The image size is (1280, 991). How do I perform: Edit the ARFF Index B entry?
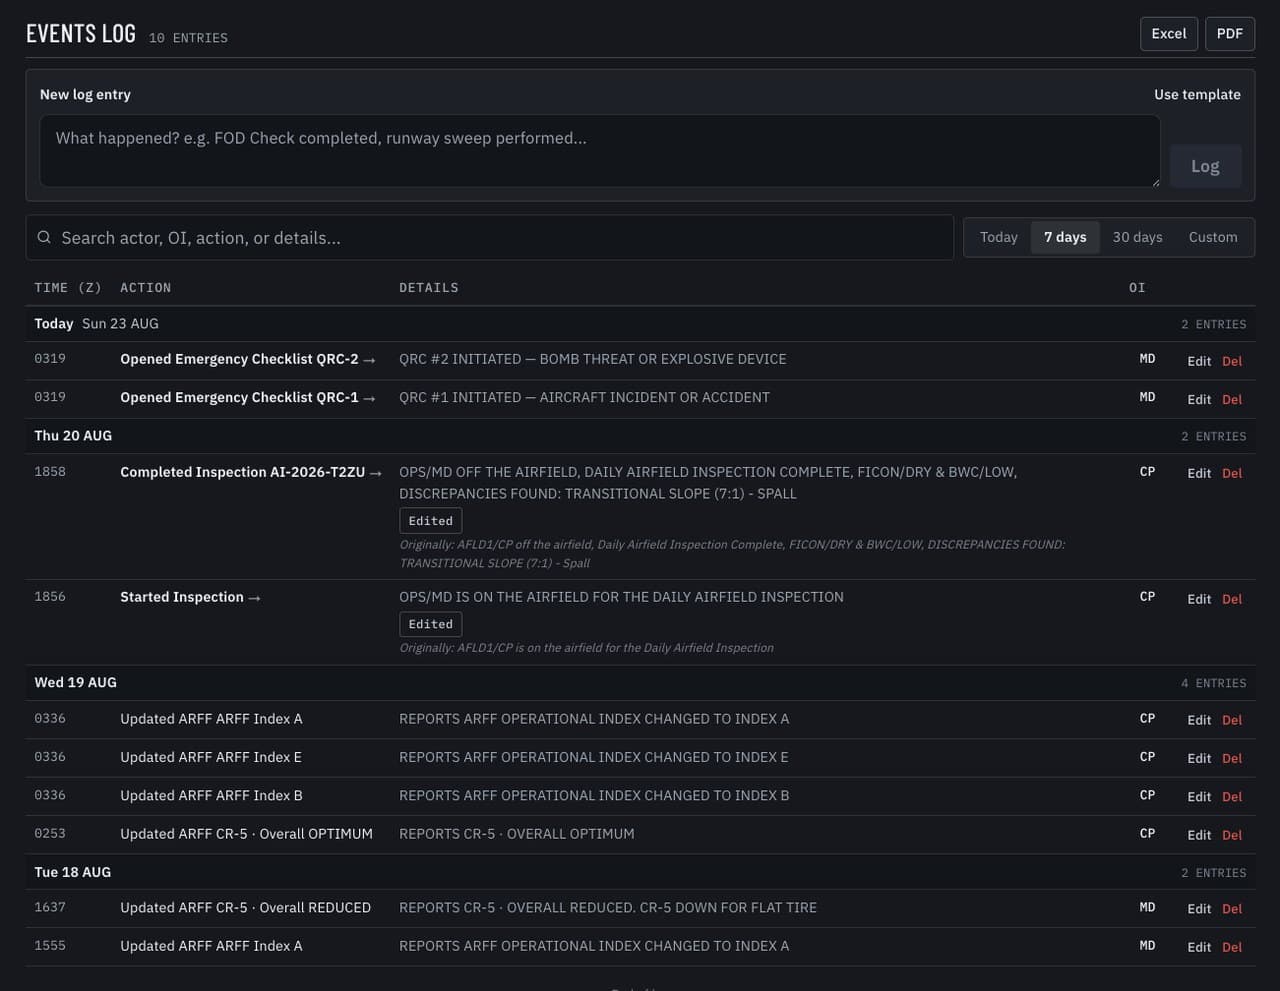[x=1199, y=796]
